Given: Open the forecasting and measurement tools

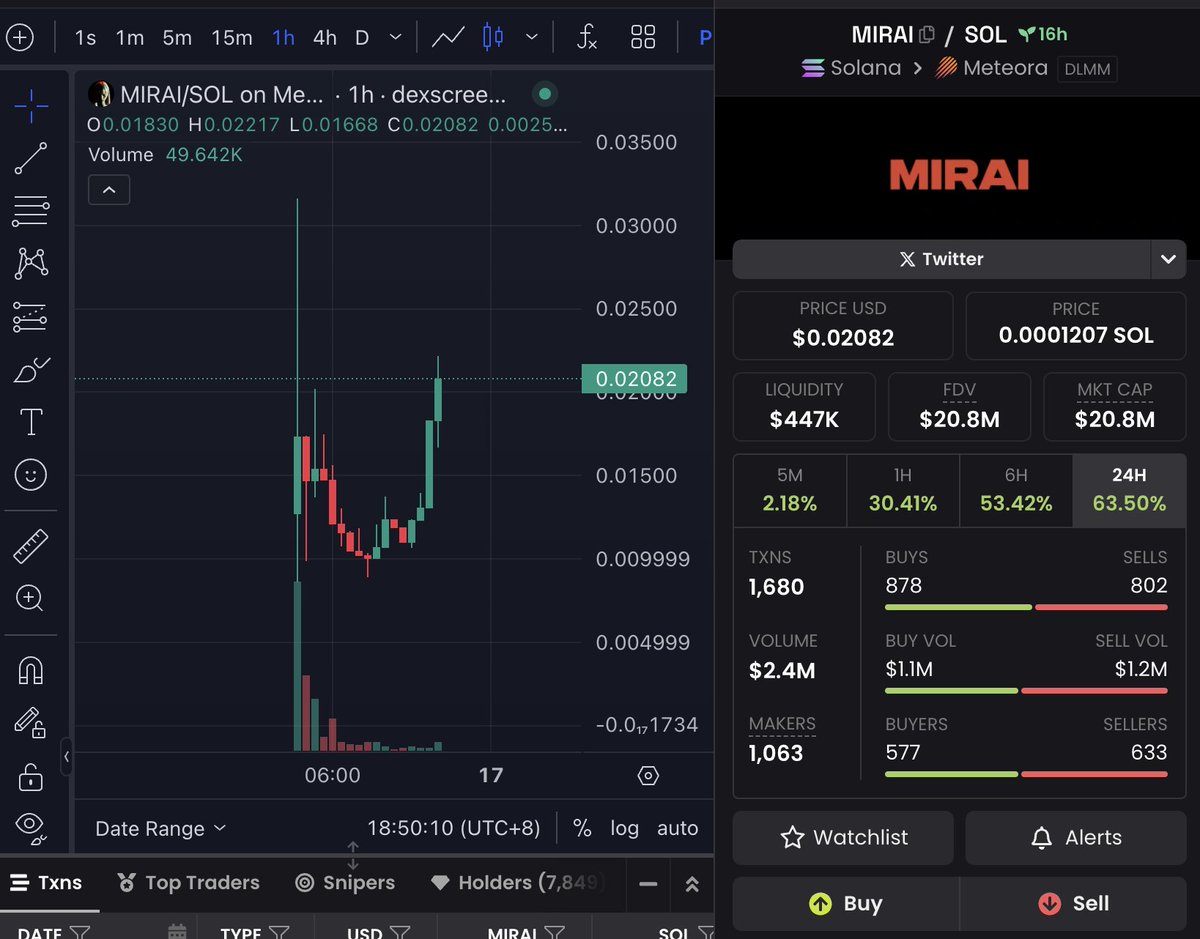Looking at the screenshot, I should coord(31,317).
